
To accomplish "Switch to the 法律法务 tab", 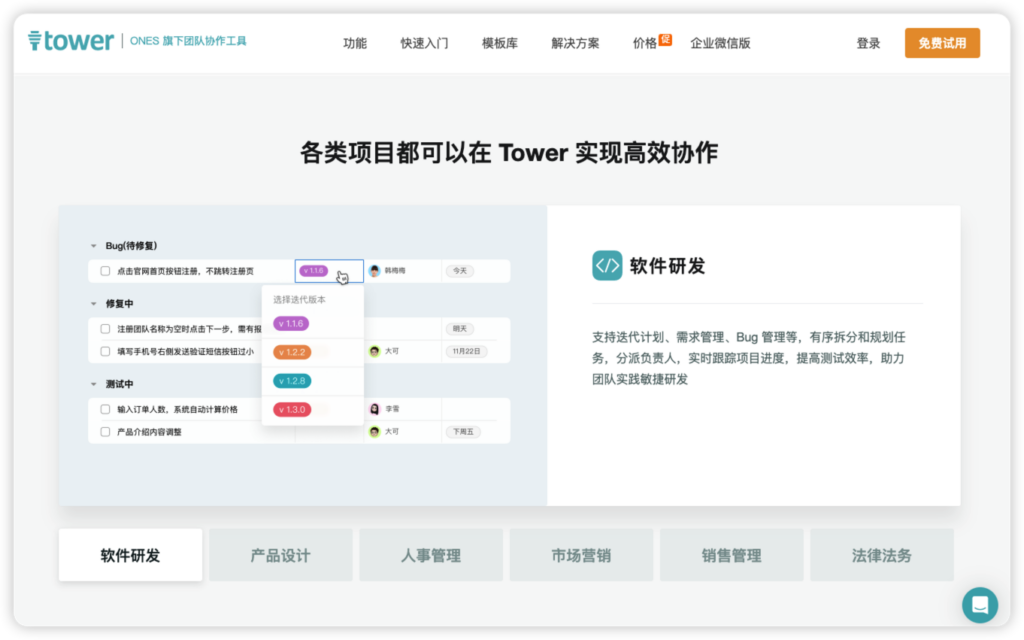I will (x=882, y=555).
